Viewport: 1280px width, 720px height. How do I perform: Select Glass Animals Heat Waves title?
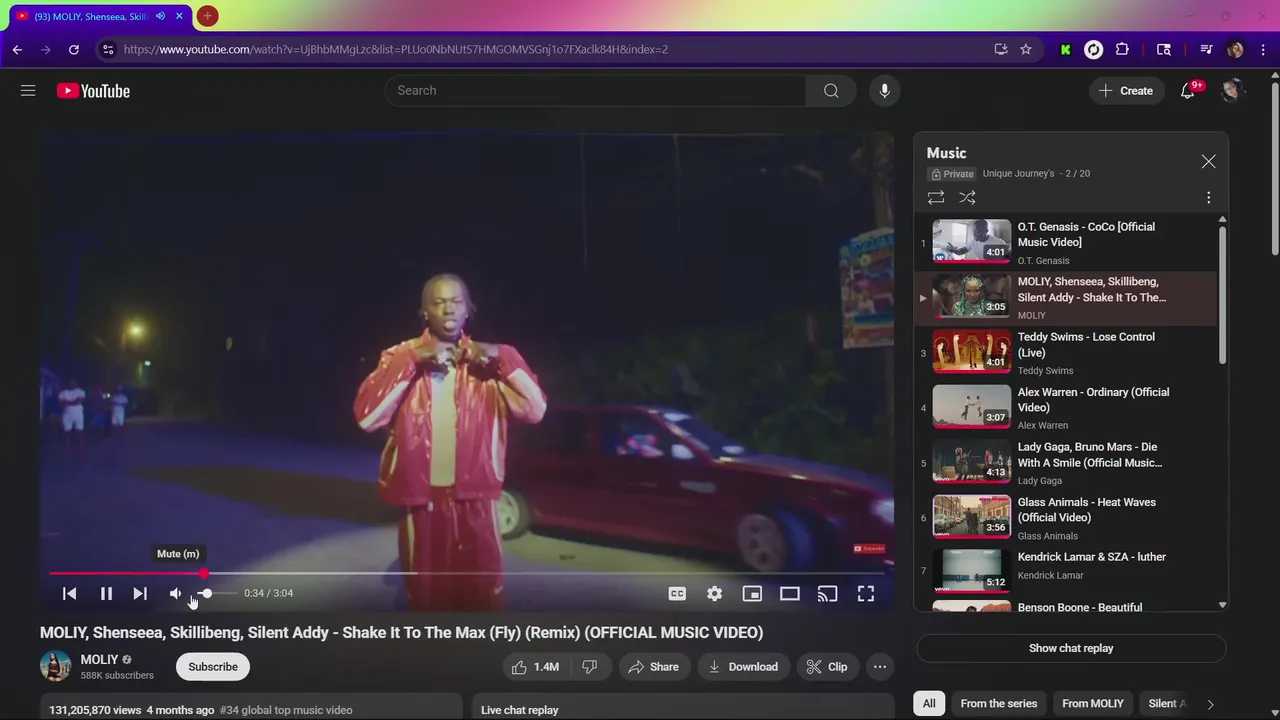[x=1087, y=510]
